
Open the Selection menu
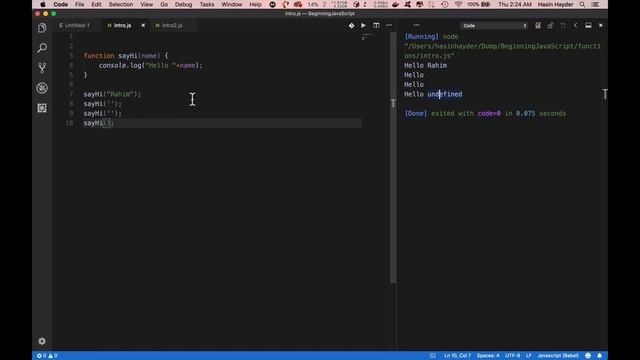tap(120, 4)
